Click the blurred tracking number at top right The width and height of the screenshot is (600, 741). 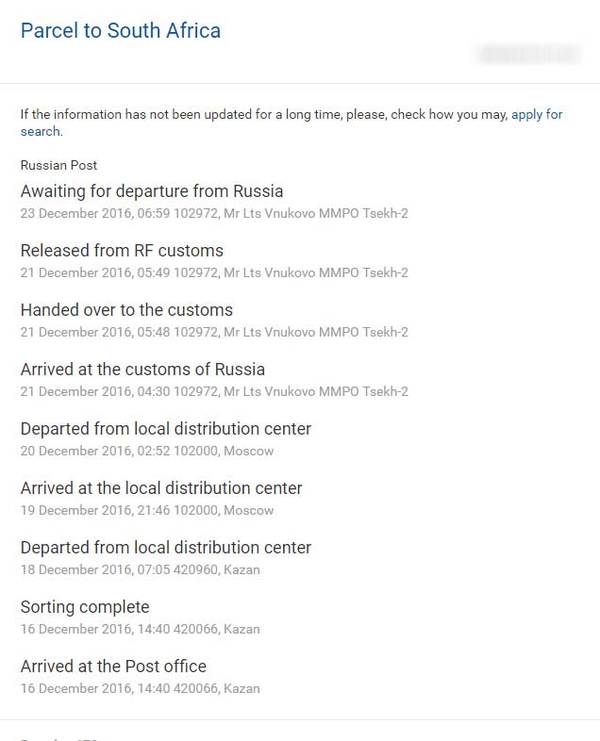tap(528, 53)
